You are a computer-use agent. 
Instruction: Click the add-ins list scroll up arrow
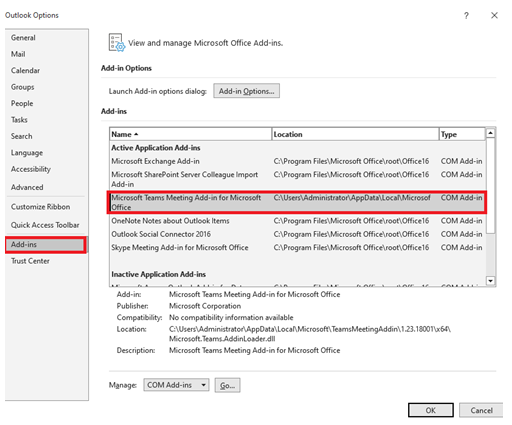(x=490, y=133)
